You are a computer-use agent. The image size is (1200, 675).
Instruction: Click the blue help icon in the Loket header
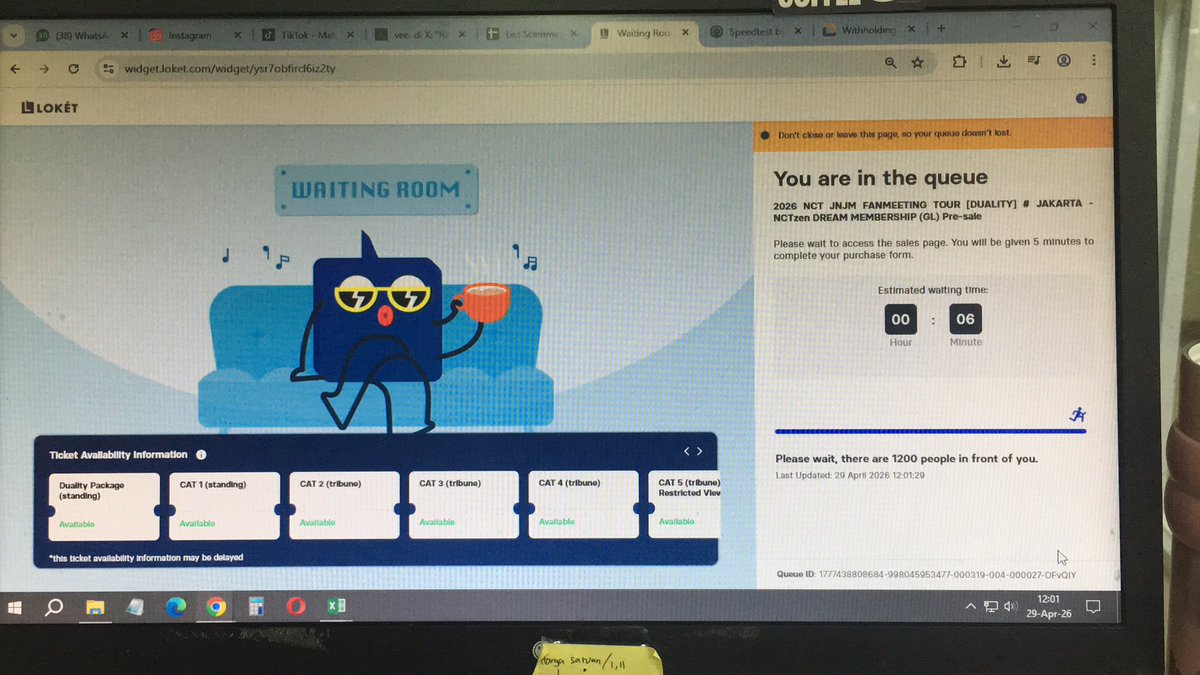1080,98
